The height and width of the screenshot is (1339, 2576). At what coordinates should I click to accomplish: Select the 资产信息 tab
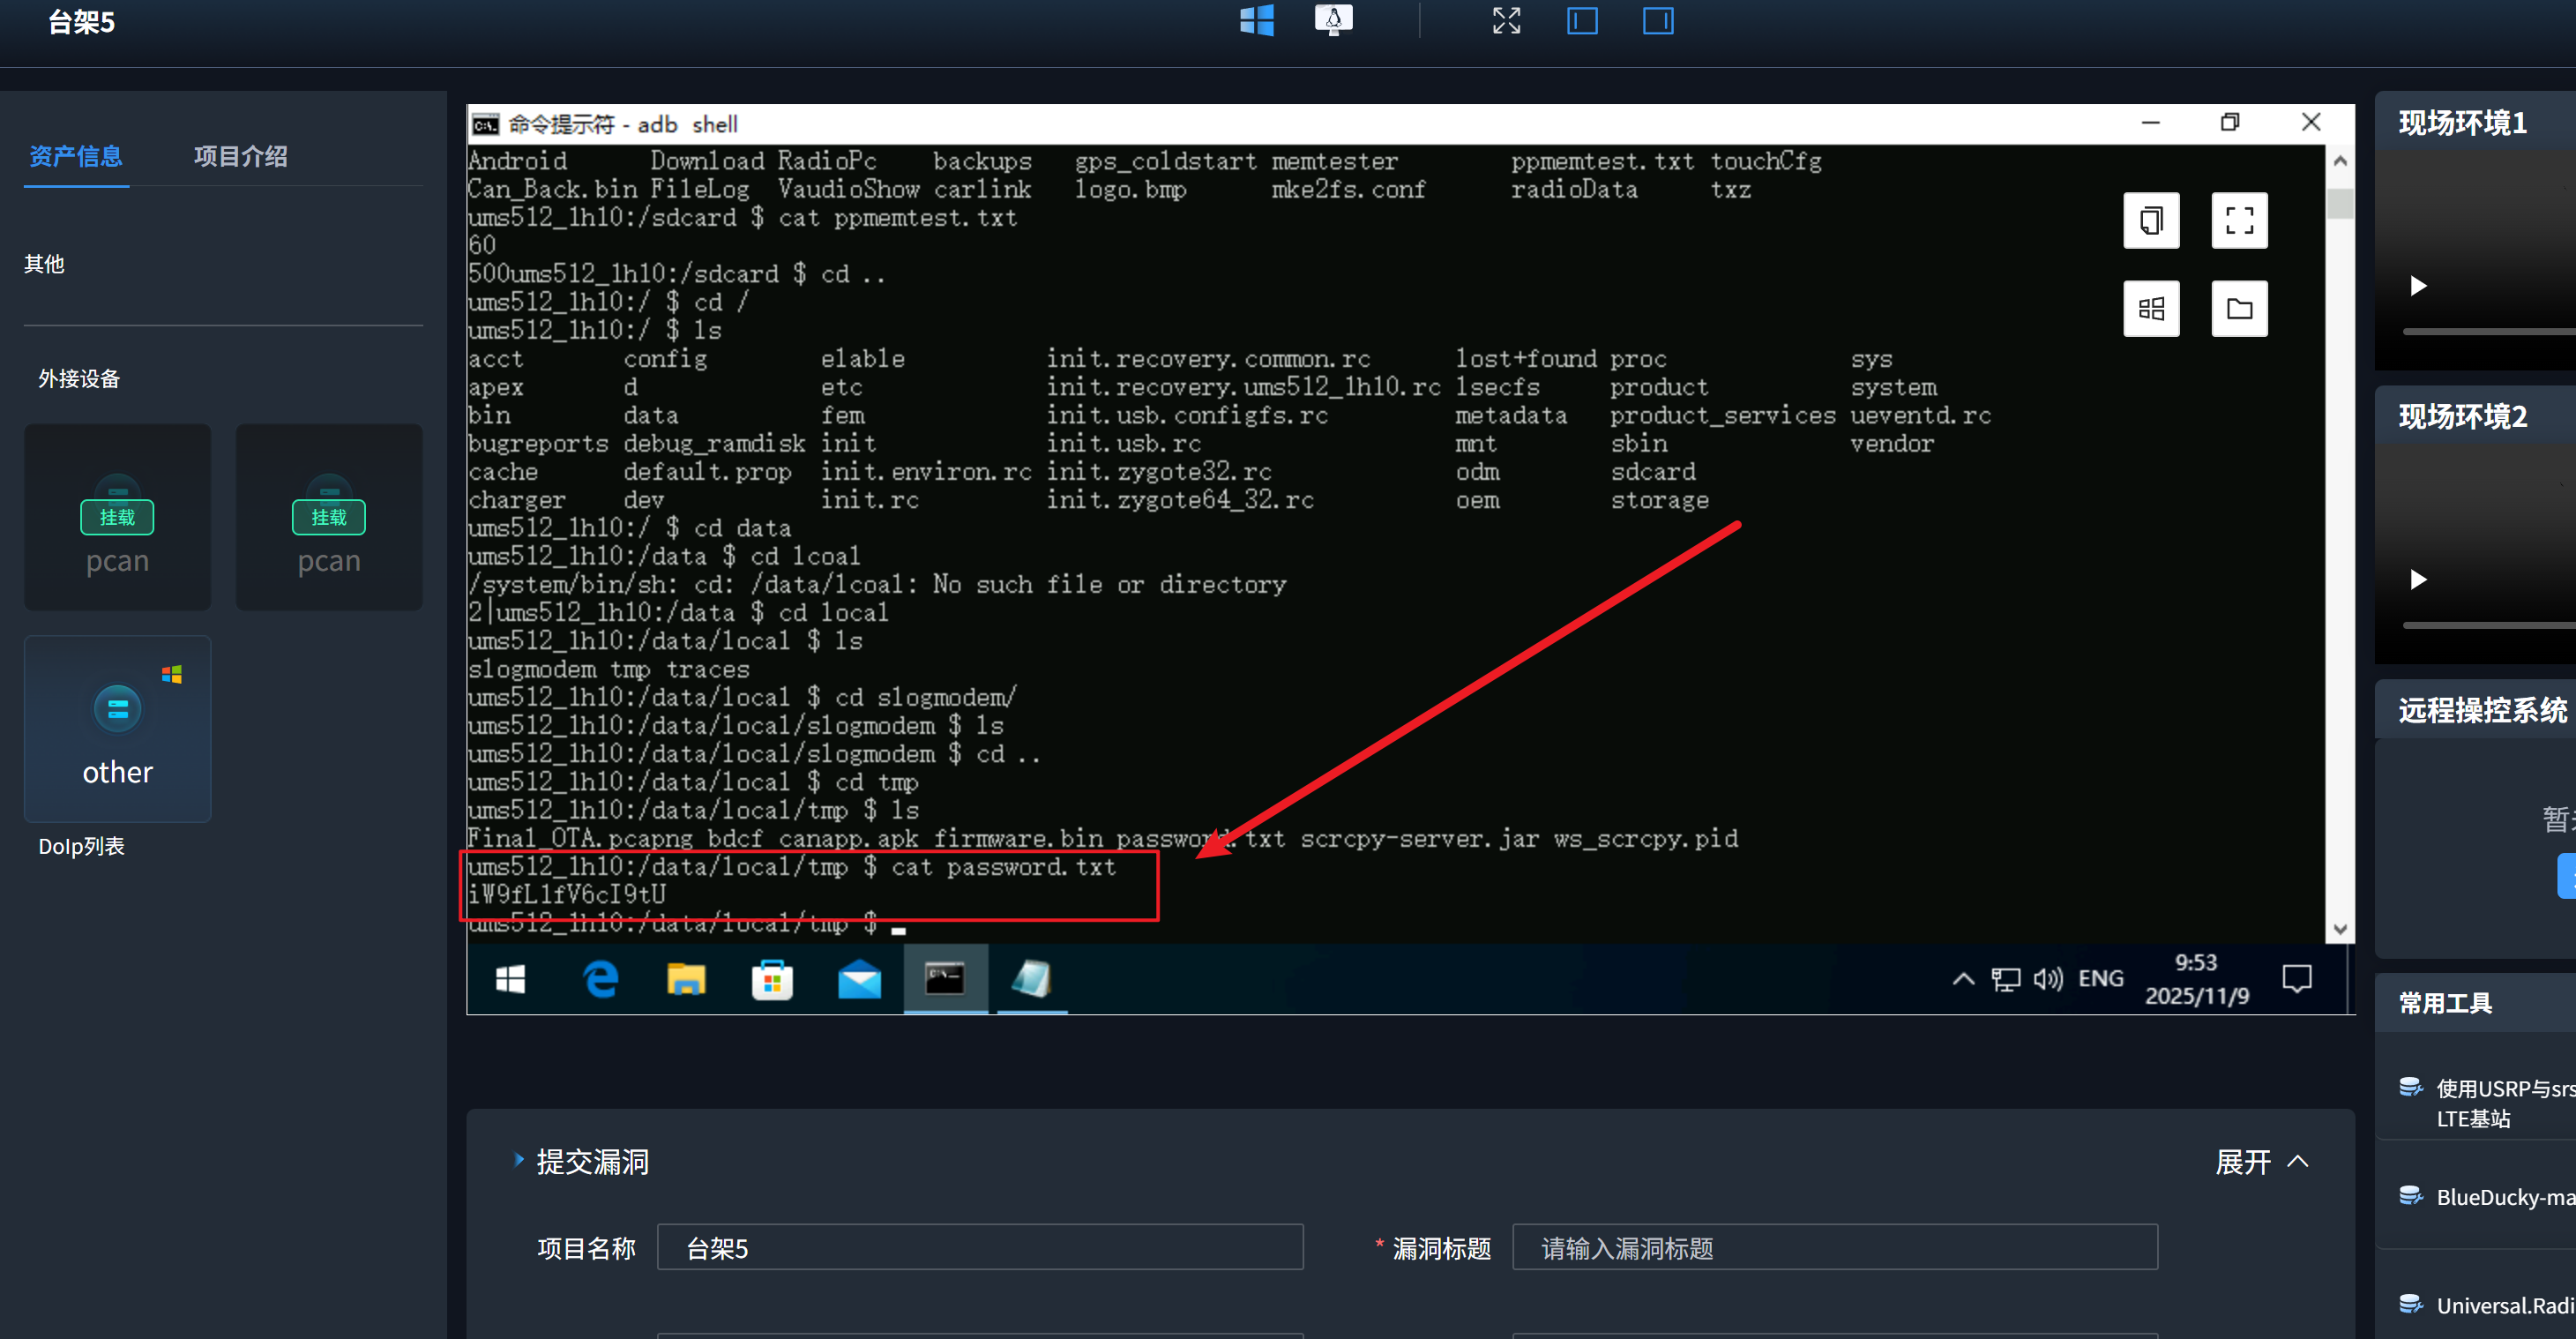pos(76,156)
